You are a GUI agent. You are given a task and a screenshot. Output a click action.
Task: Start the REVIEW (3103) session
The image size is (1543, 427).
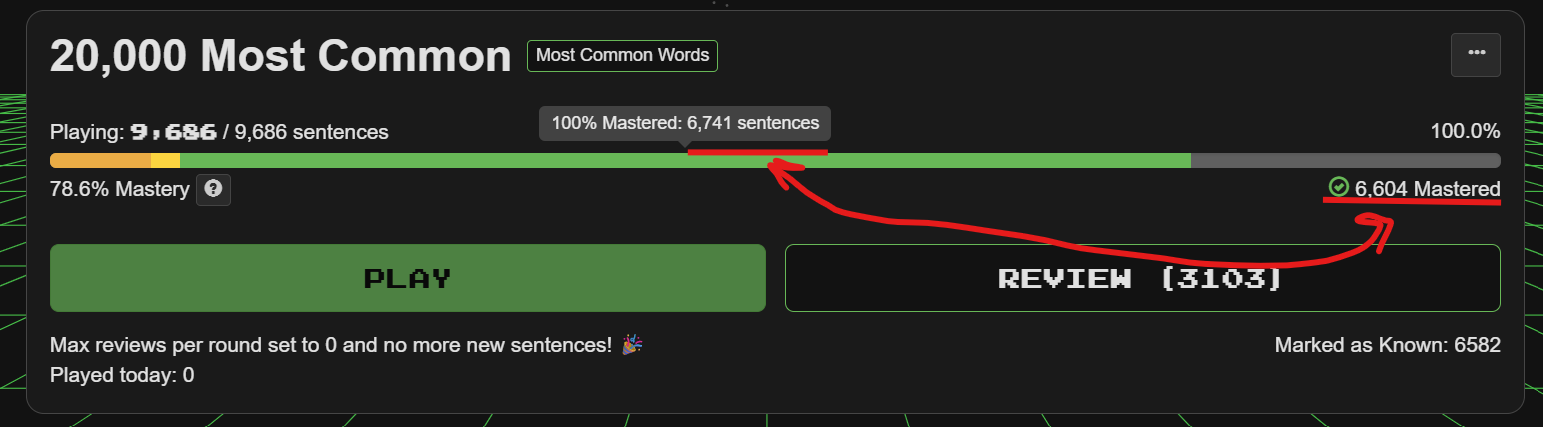1142,278
